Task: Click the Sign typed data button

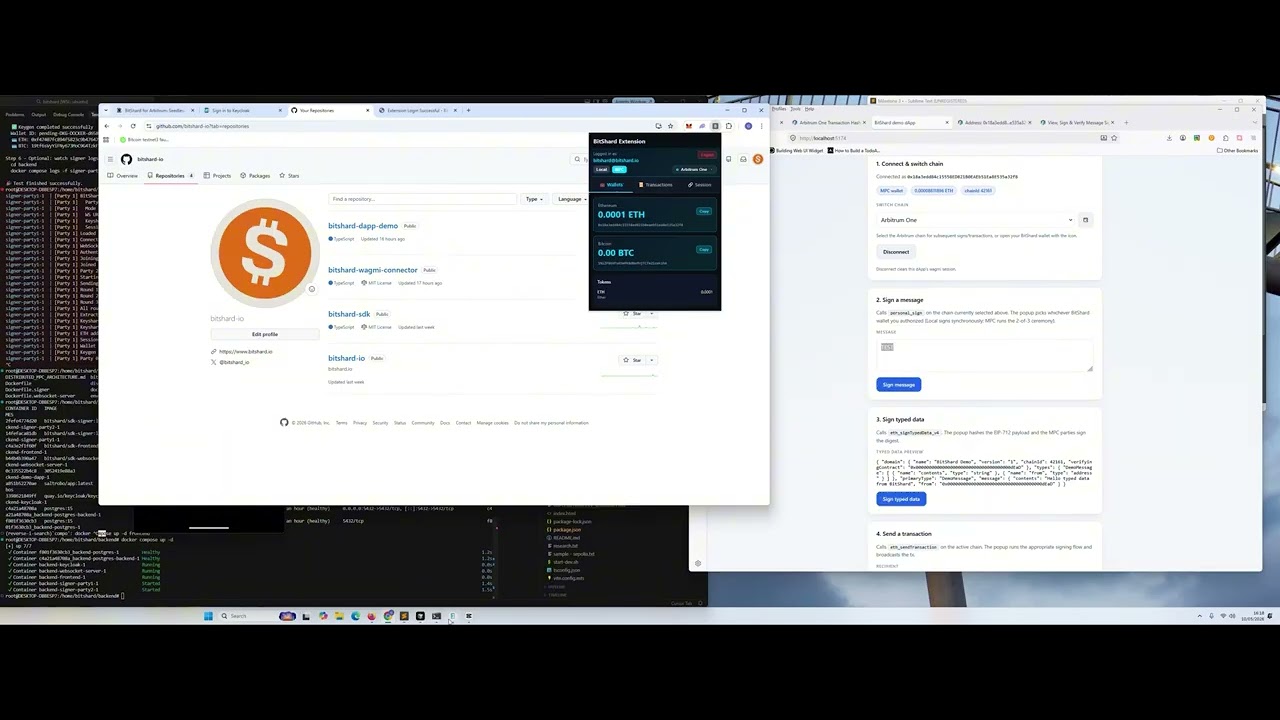Action: [x=901, y=499]
